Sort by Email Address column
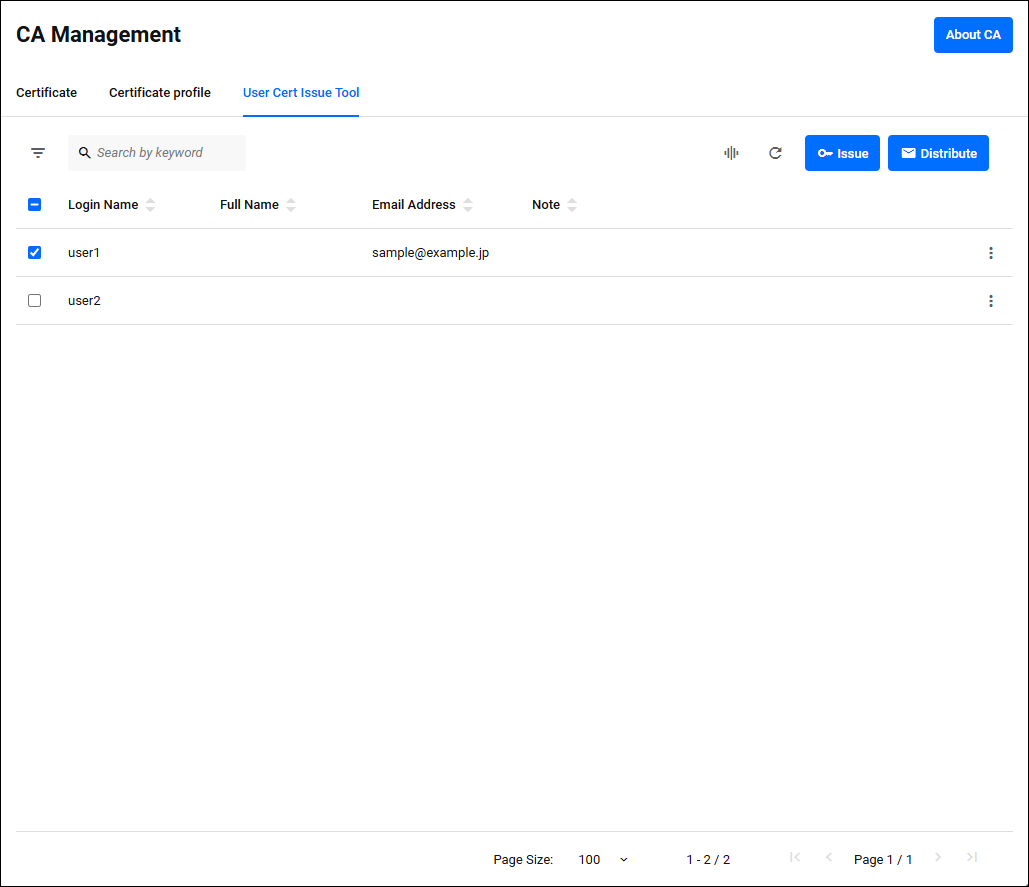1029x887 pixels. tap(467, 205)
